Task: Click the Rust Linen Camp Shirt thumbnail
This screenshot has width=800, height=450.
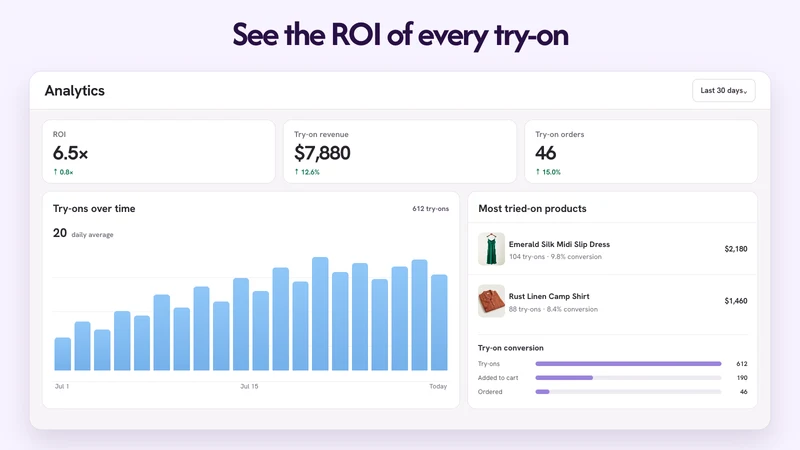Action: [x=491, y=301]
